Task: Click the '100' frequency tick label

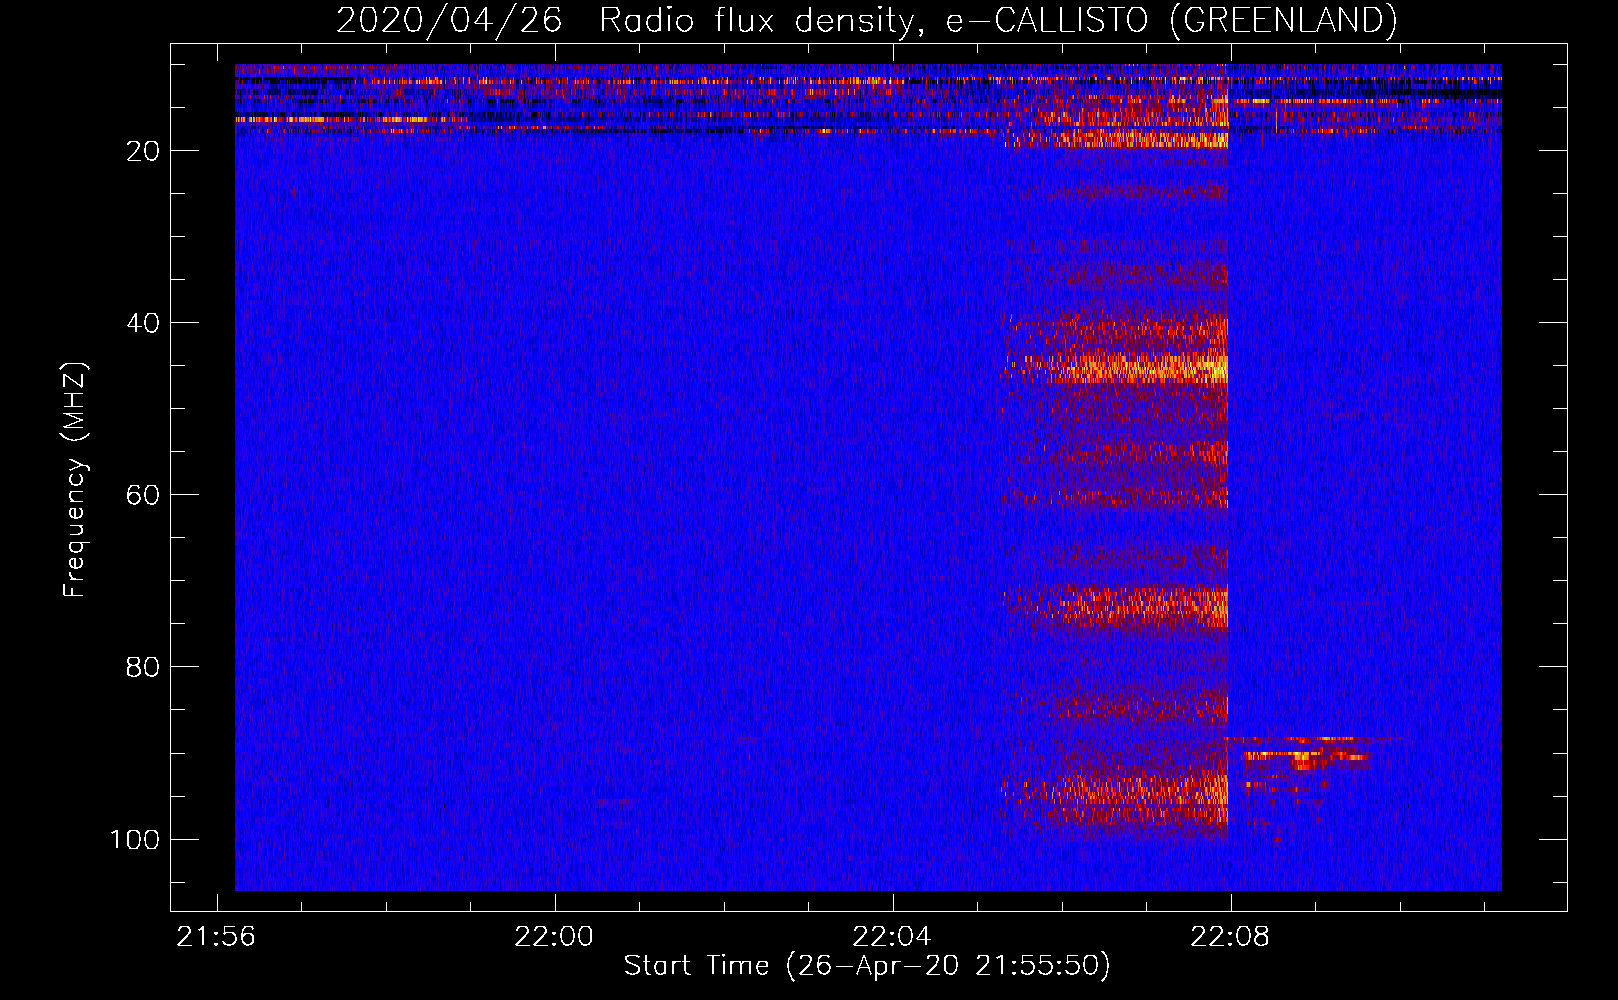Action: pyautogui.click(x=135, y=839)
